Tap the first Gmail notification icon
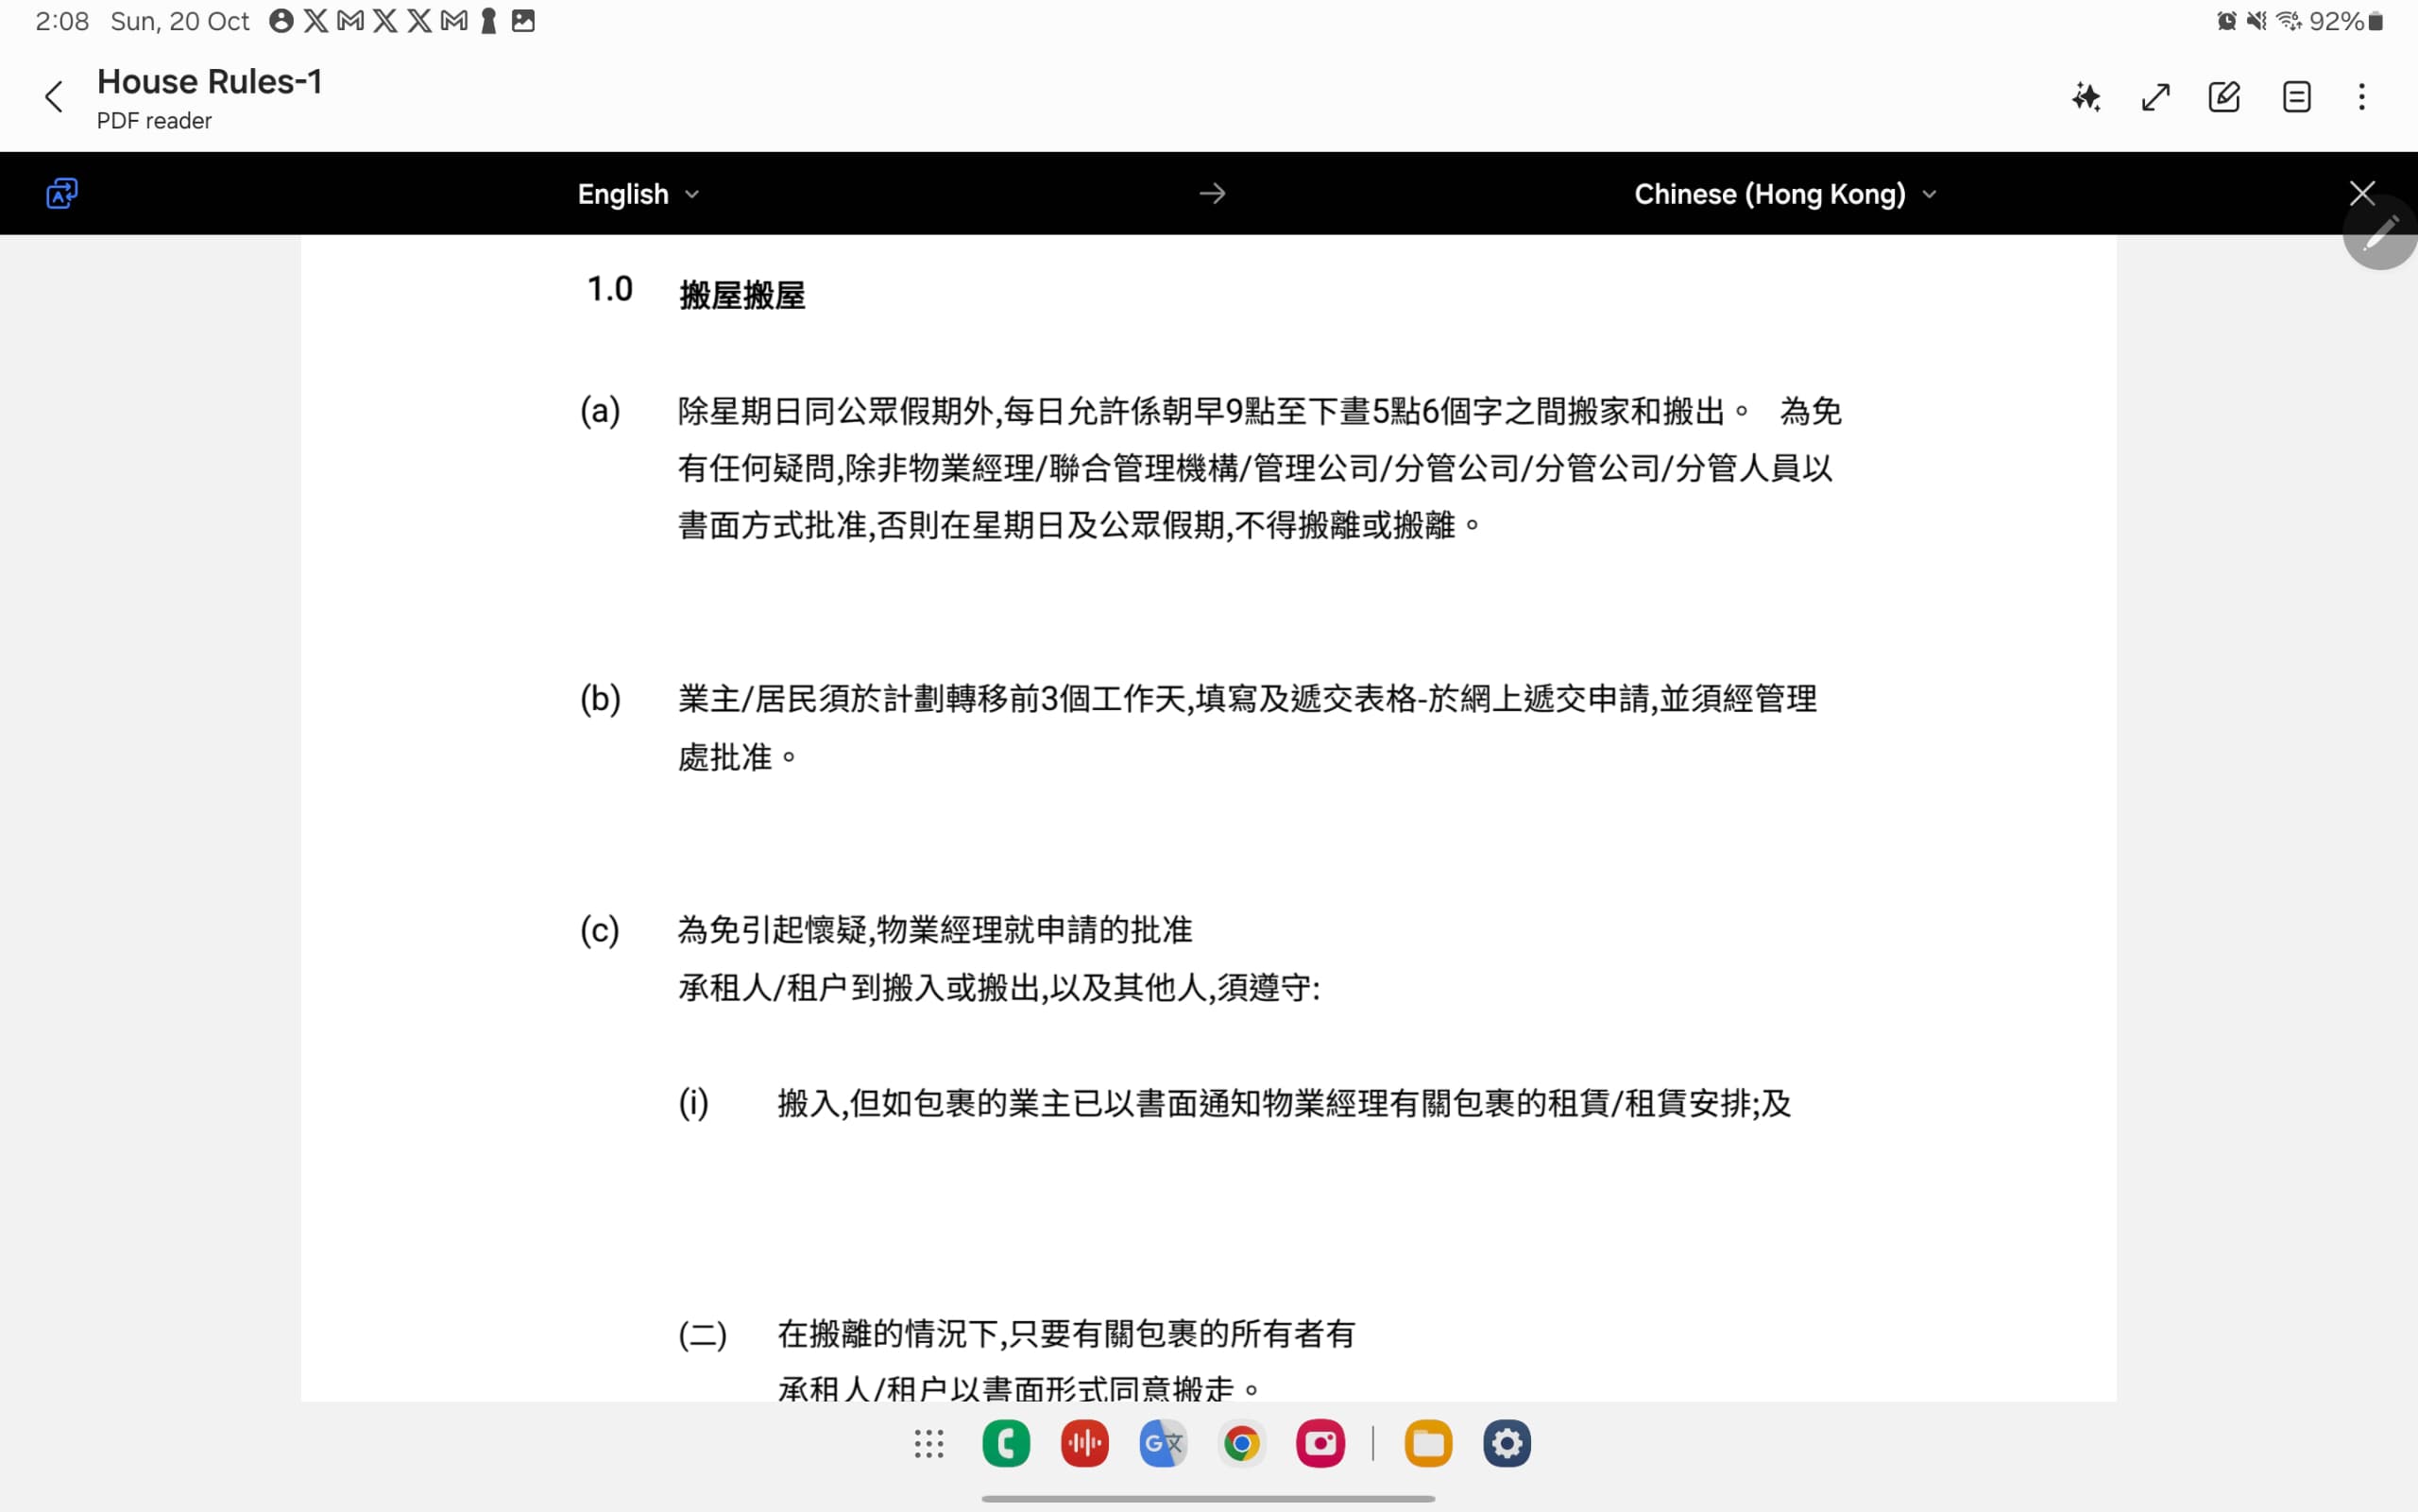 click(x=350, y=21)
